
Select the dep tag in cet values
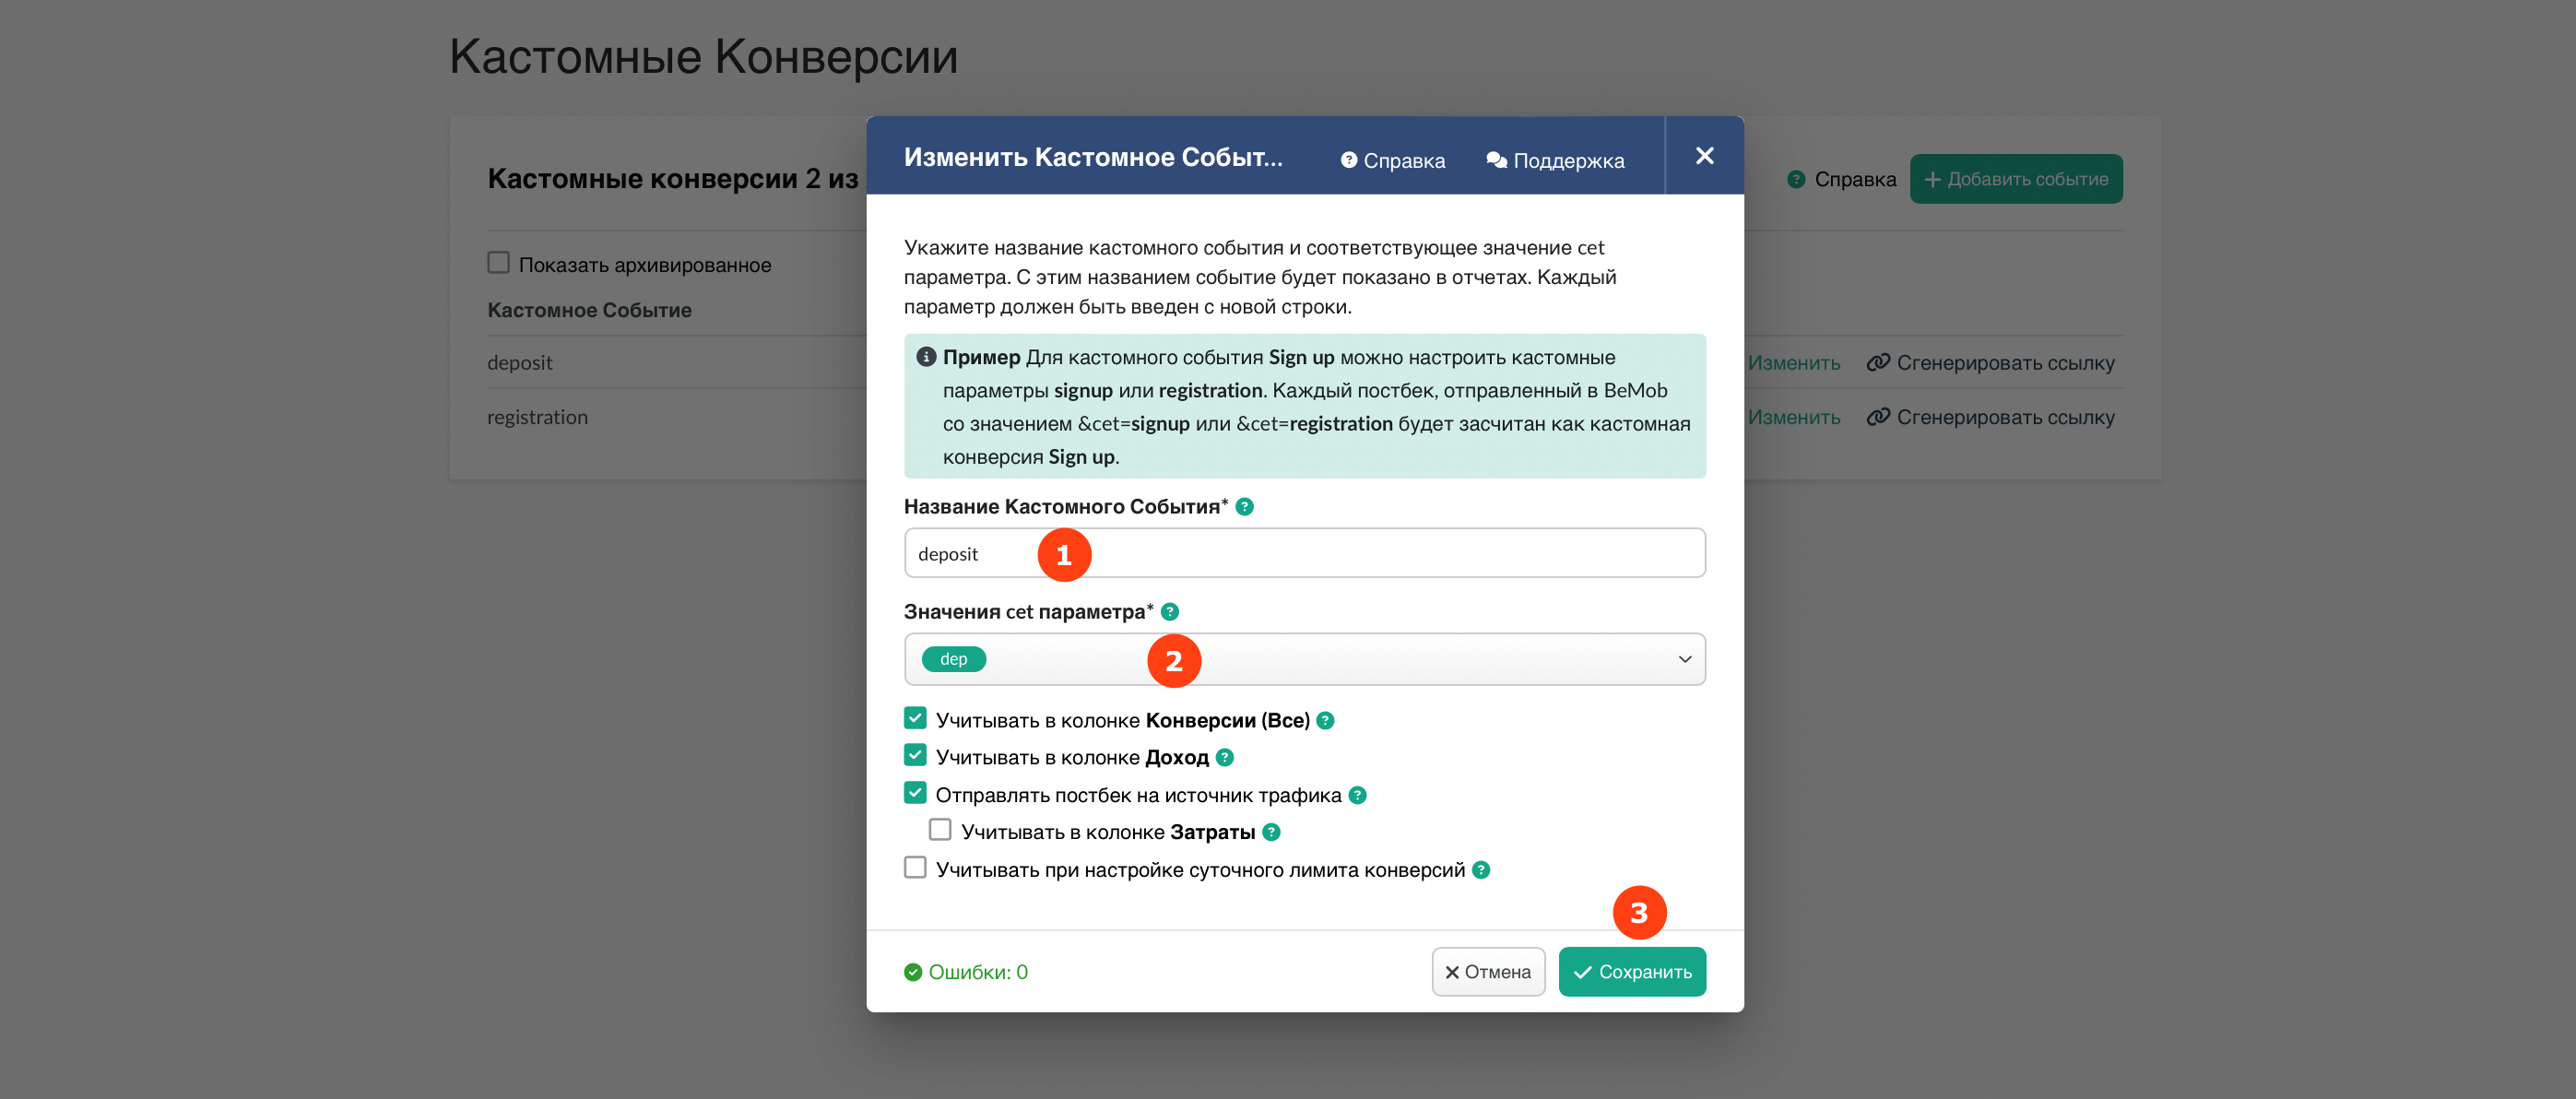(953, 660)
